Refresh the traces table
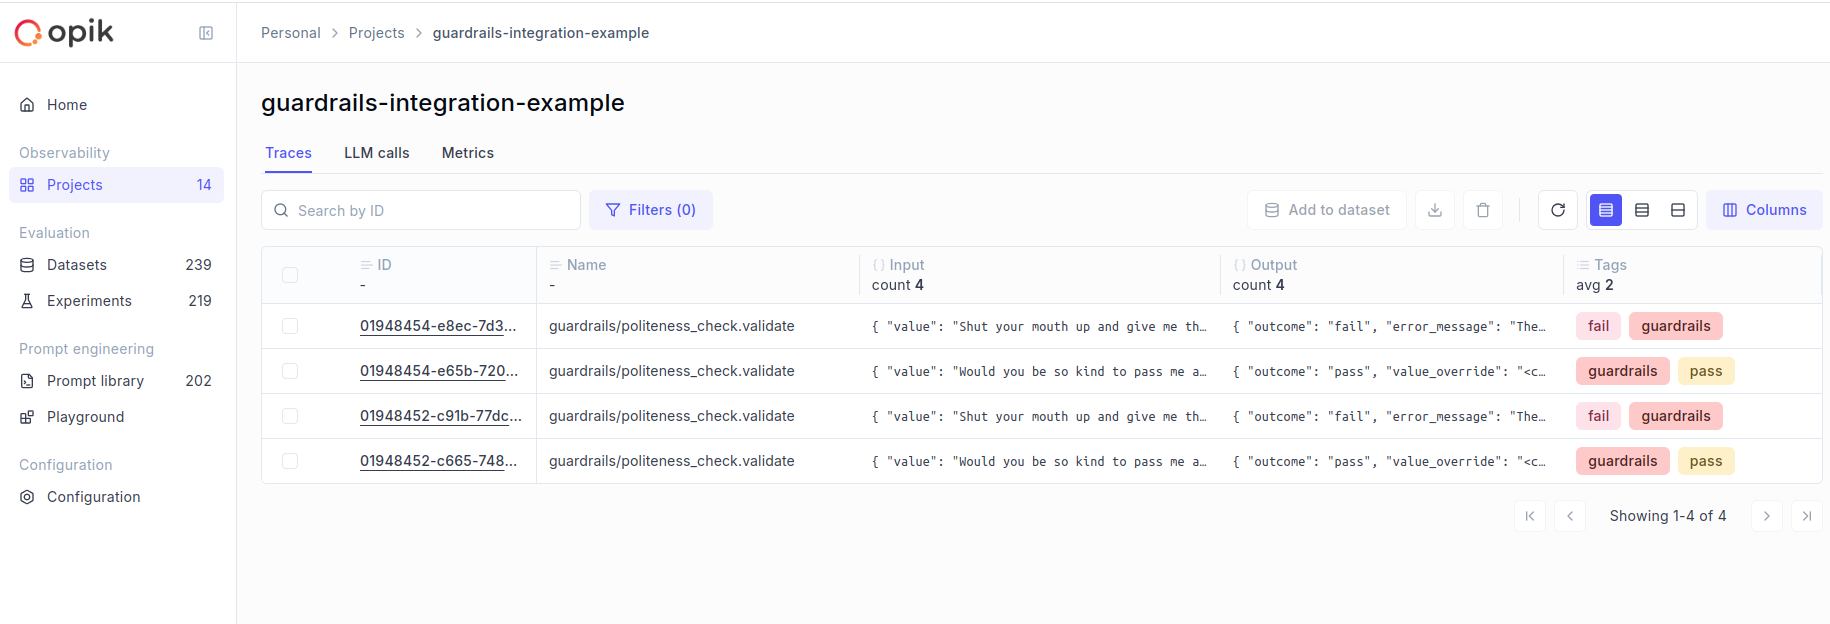The image size is (1830, 624). coord(1557,210)
